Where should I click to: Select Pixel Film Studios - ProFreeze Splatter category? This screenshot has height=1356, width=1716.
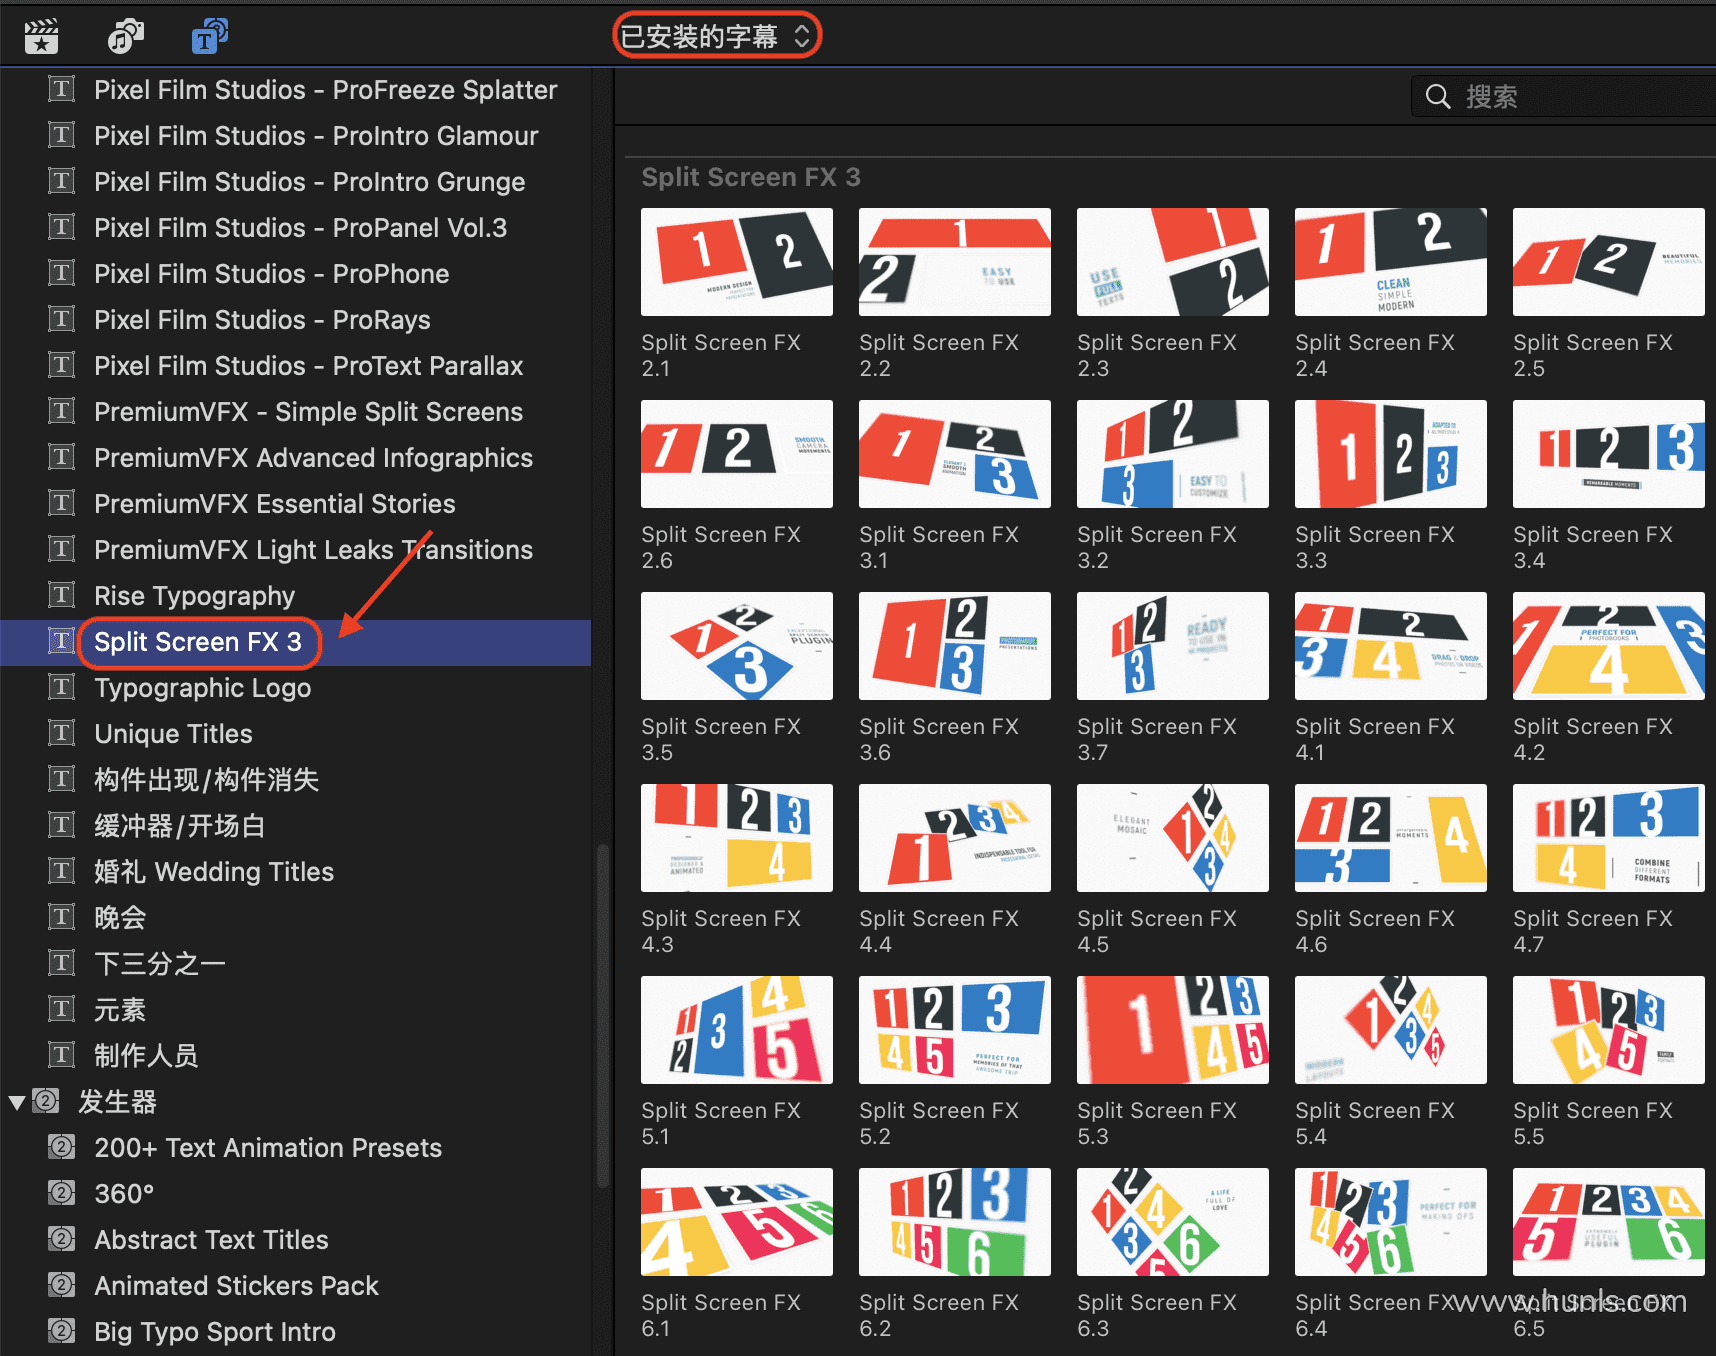coord(325,90)
